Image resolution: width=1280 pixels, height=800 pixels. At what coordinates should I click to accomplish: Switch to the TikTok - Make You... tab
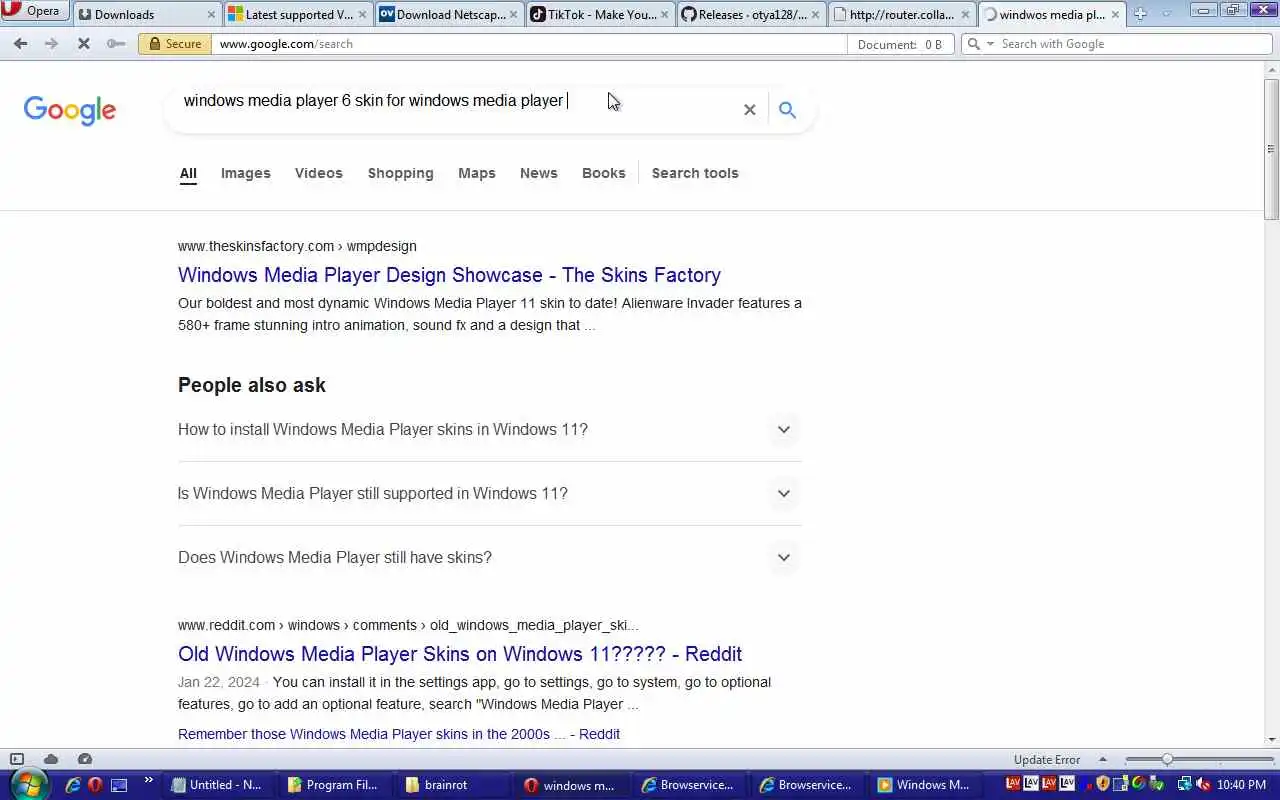tap(600, 14)
